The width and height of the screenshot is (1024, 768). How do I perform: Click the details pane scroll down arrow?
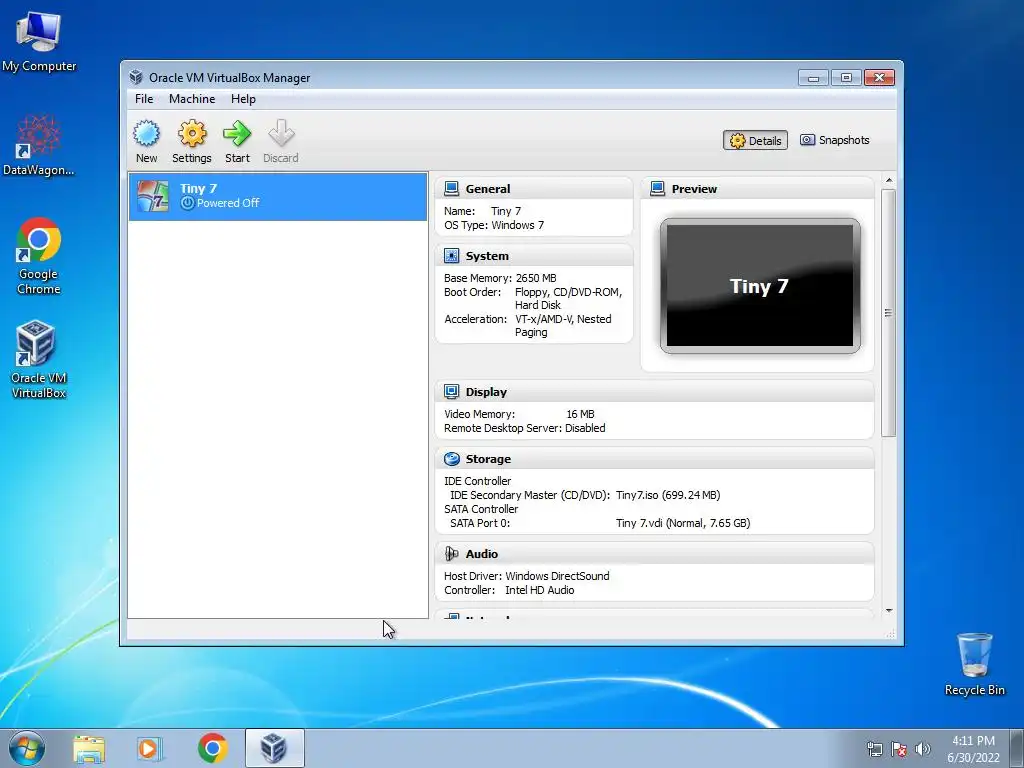888,611
